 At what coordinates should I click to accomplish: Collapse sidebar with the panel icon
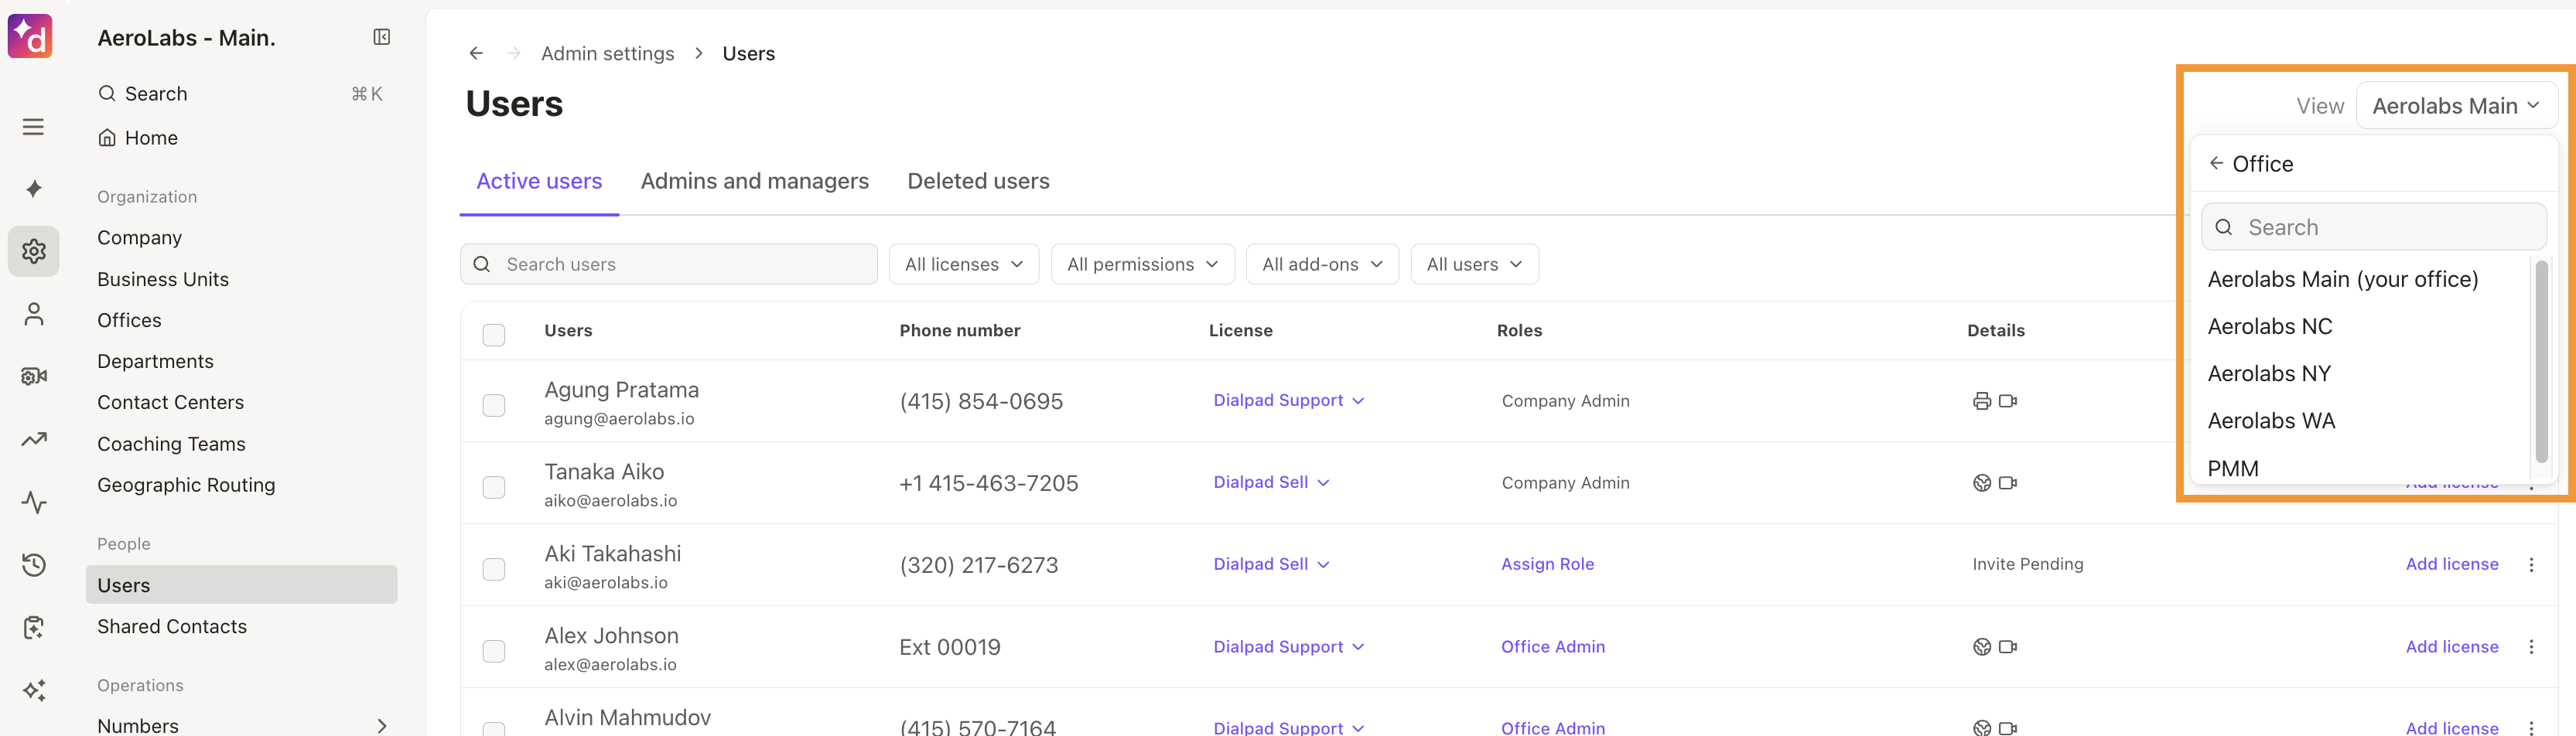coord(381,37)
